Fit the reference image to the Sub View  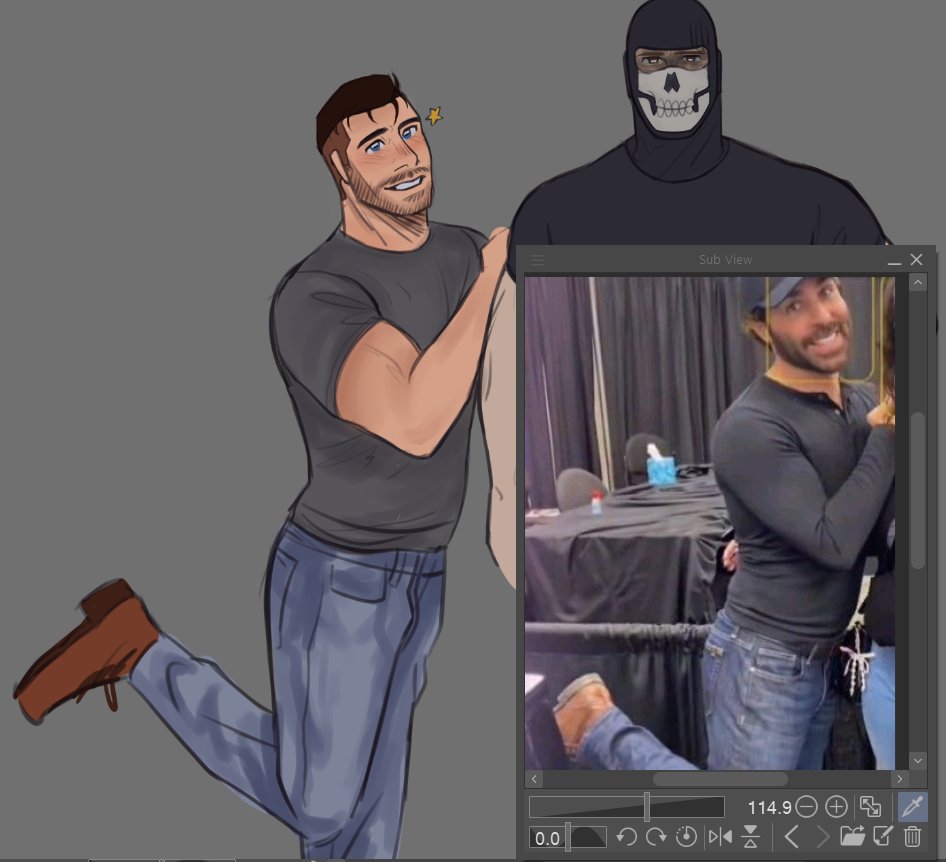pos(871,807)
